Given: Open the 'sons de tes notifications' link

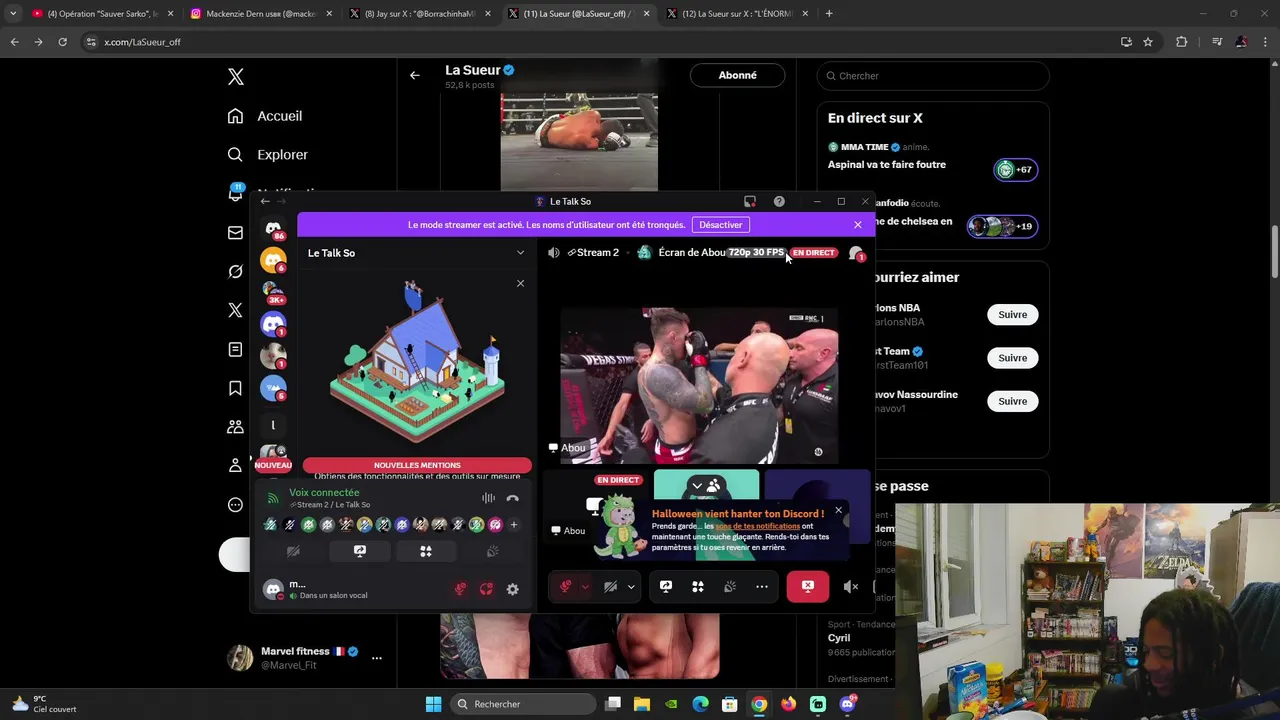Looking at the screenshot, I should tap(757, 526).
